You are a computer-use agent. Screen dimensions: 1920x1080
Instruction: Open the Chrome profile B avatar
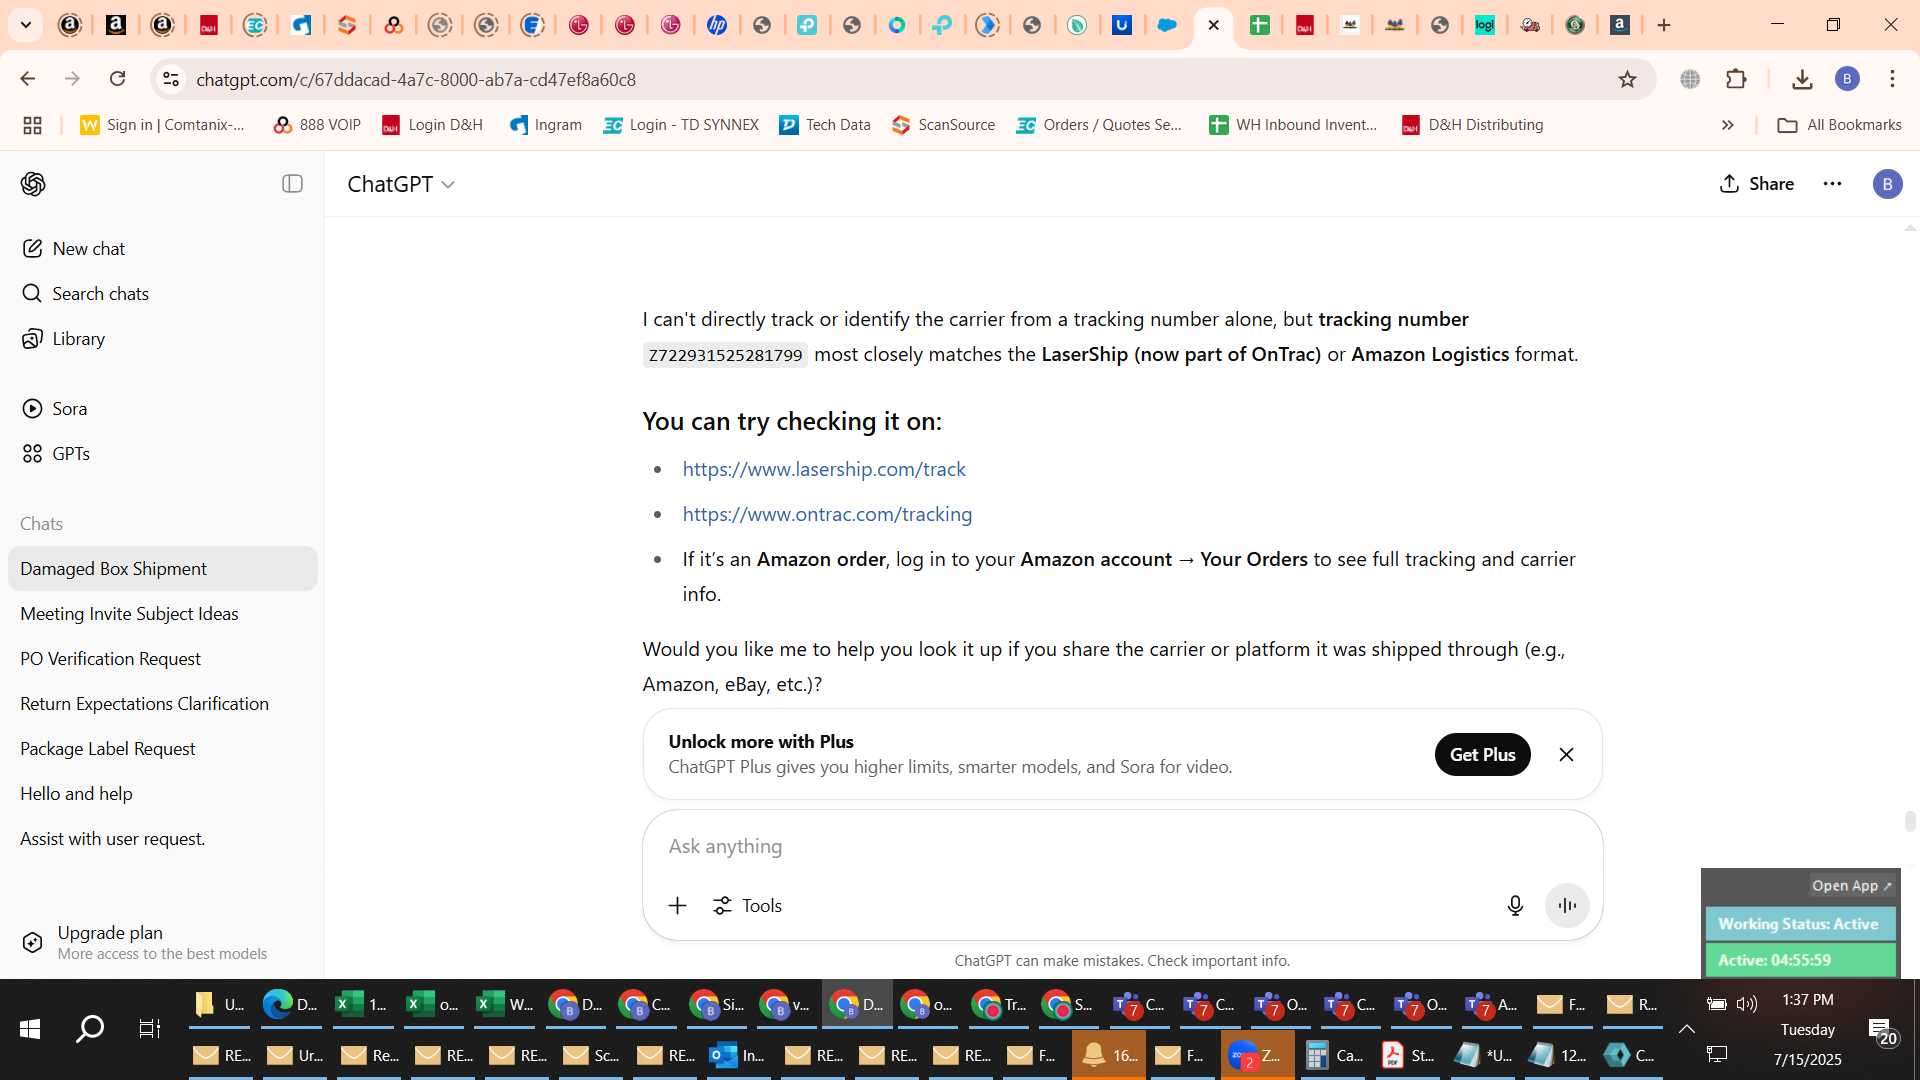coord(1847,79)
